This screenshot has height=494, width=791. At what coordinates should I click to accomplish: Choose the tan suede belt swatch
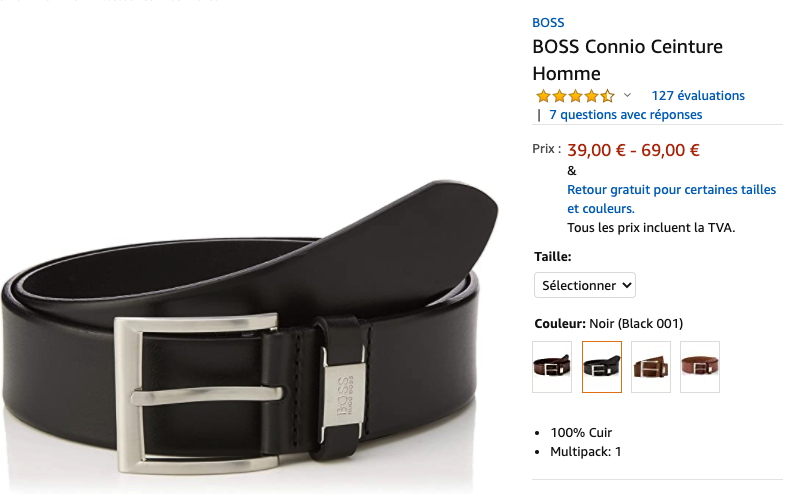pyautogui.click(x=651, y=367)
